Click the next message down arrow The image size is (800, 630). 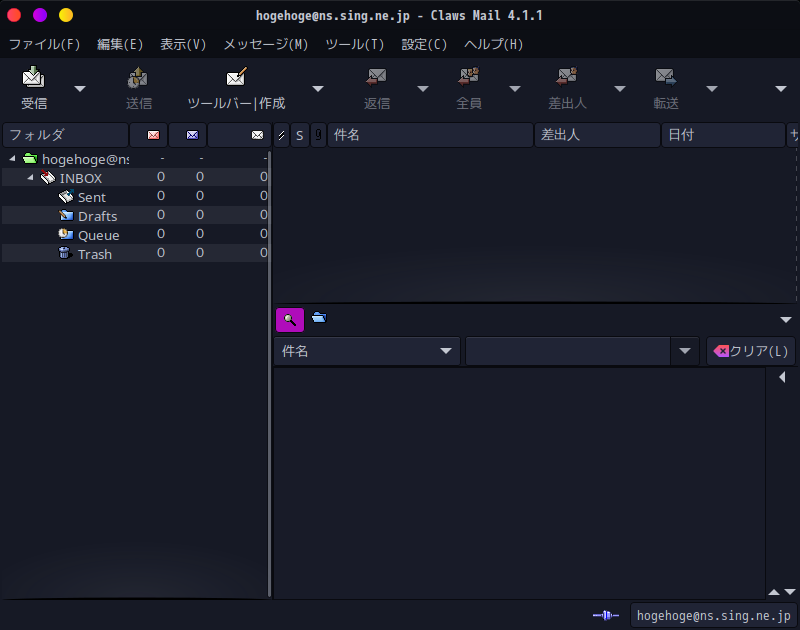[790, 592]
